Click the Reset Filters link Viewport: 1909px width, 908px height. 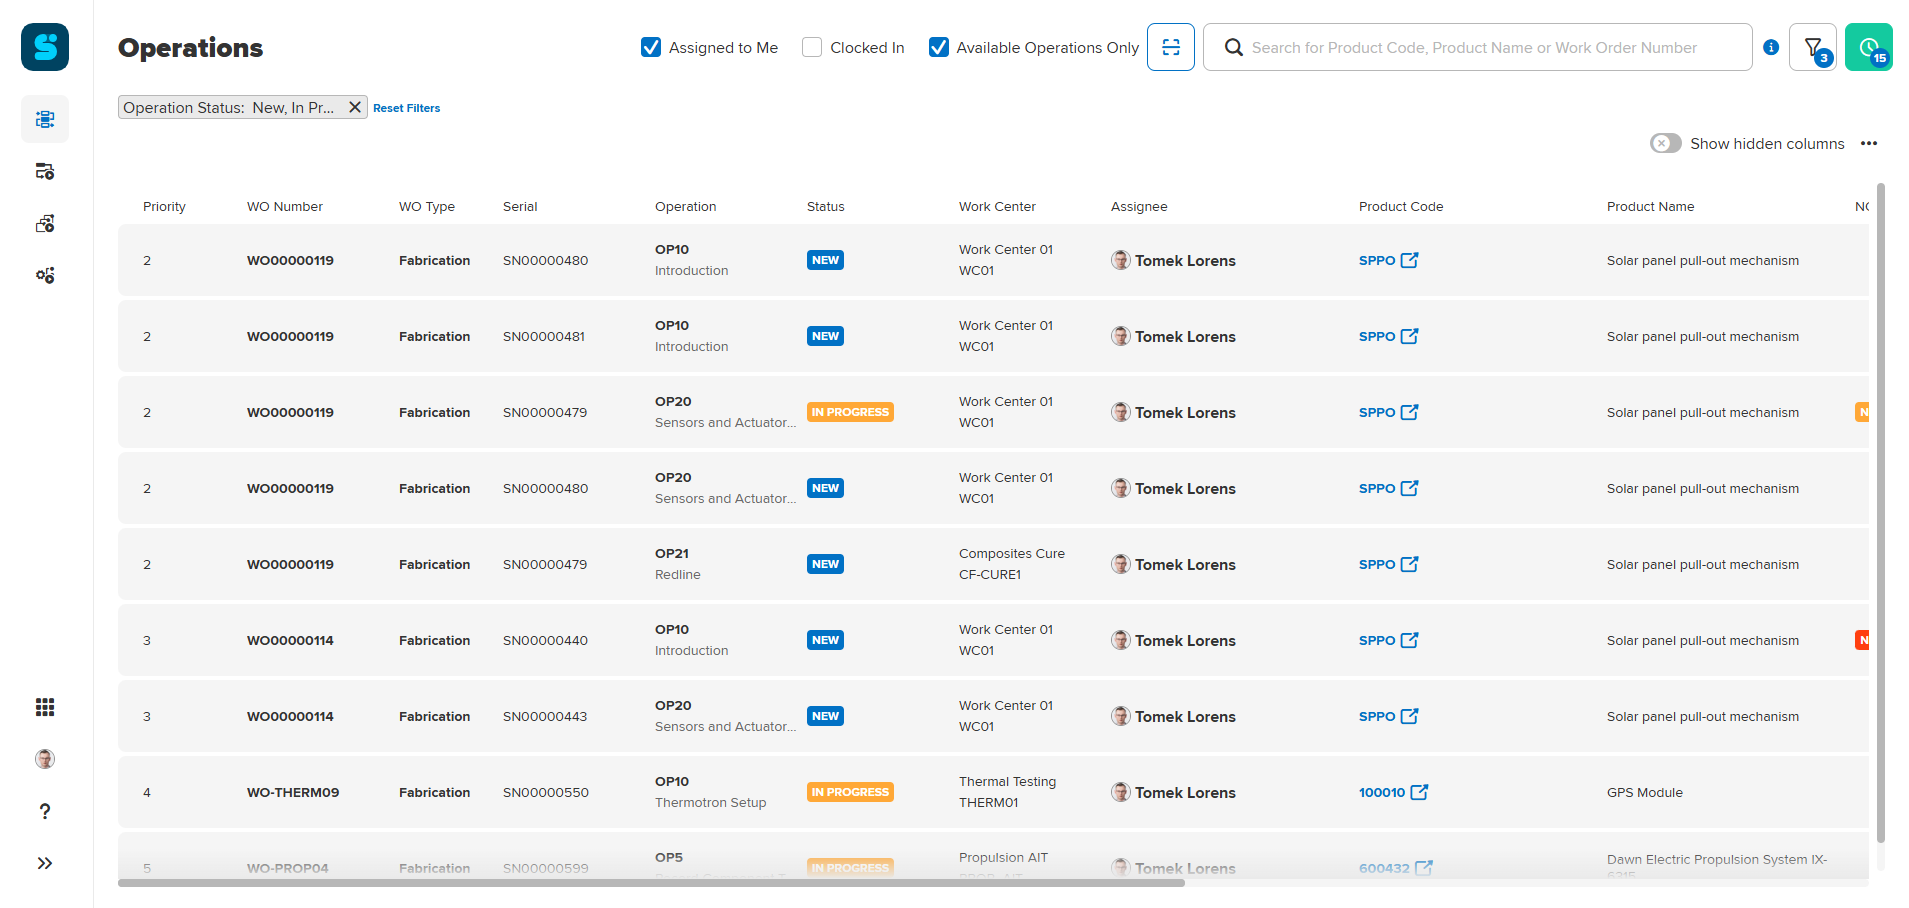point(406,108)
